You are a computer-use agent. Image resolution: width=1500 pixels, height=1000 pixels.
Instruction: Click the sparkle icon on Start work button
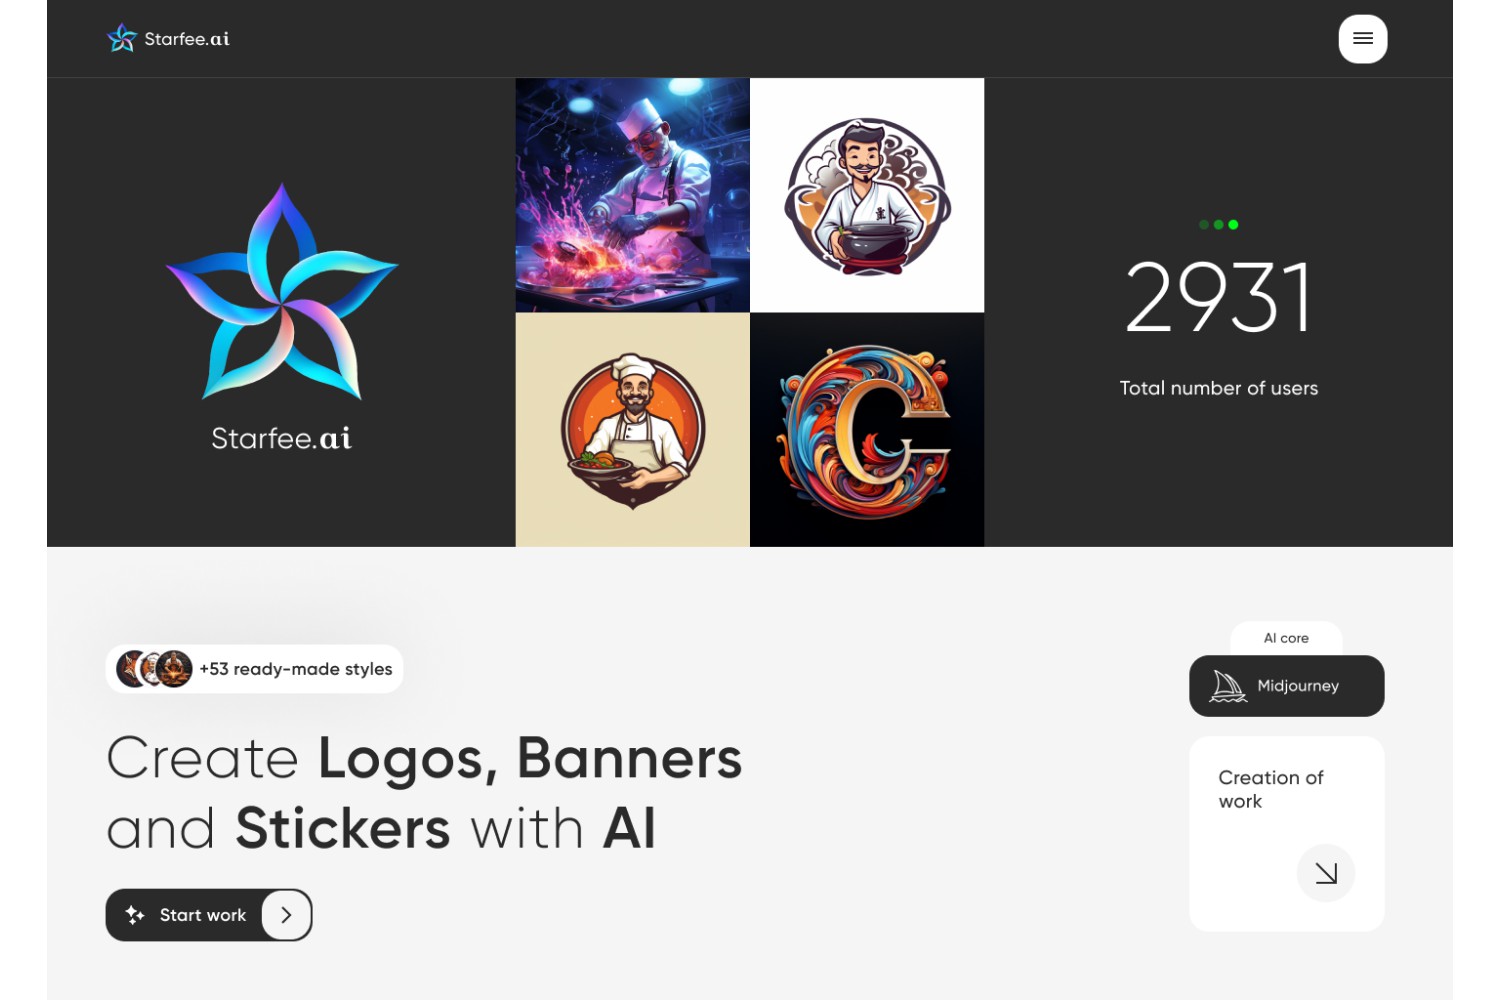tap(135, 915)
